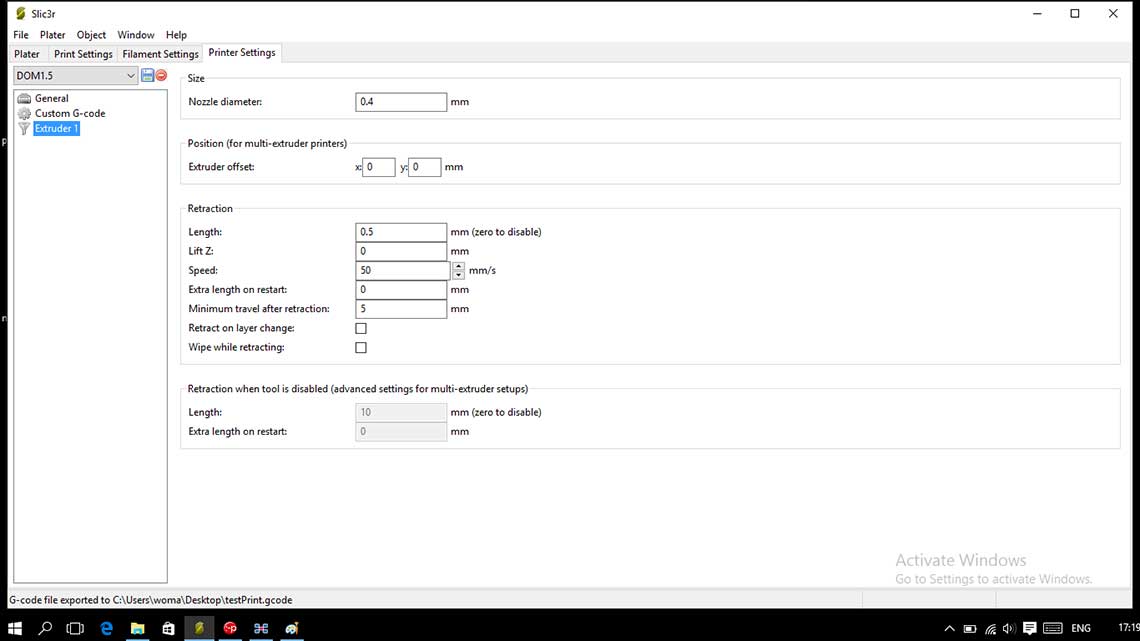The height and width of the screenshot is (641, 1140).
Task: Open the Action Center notifications
Action: [1029, 629]
